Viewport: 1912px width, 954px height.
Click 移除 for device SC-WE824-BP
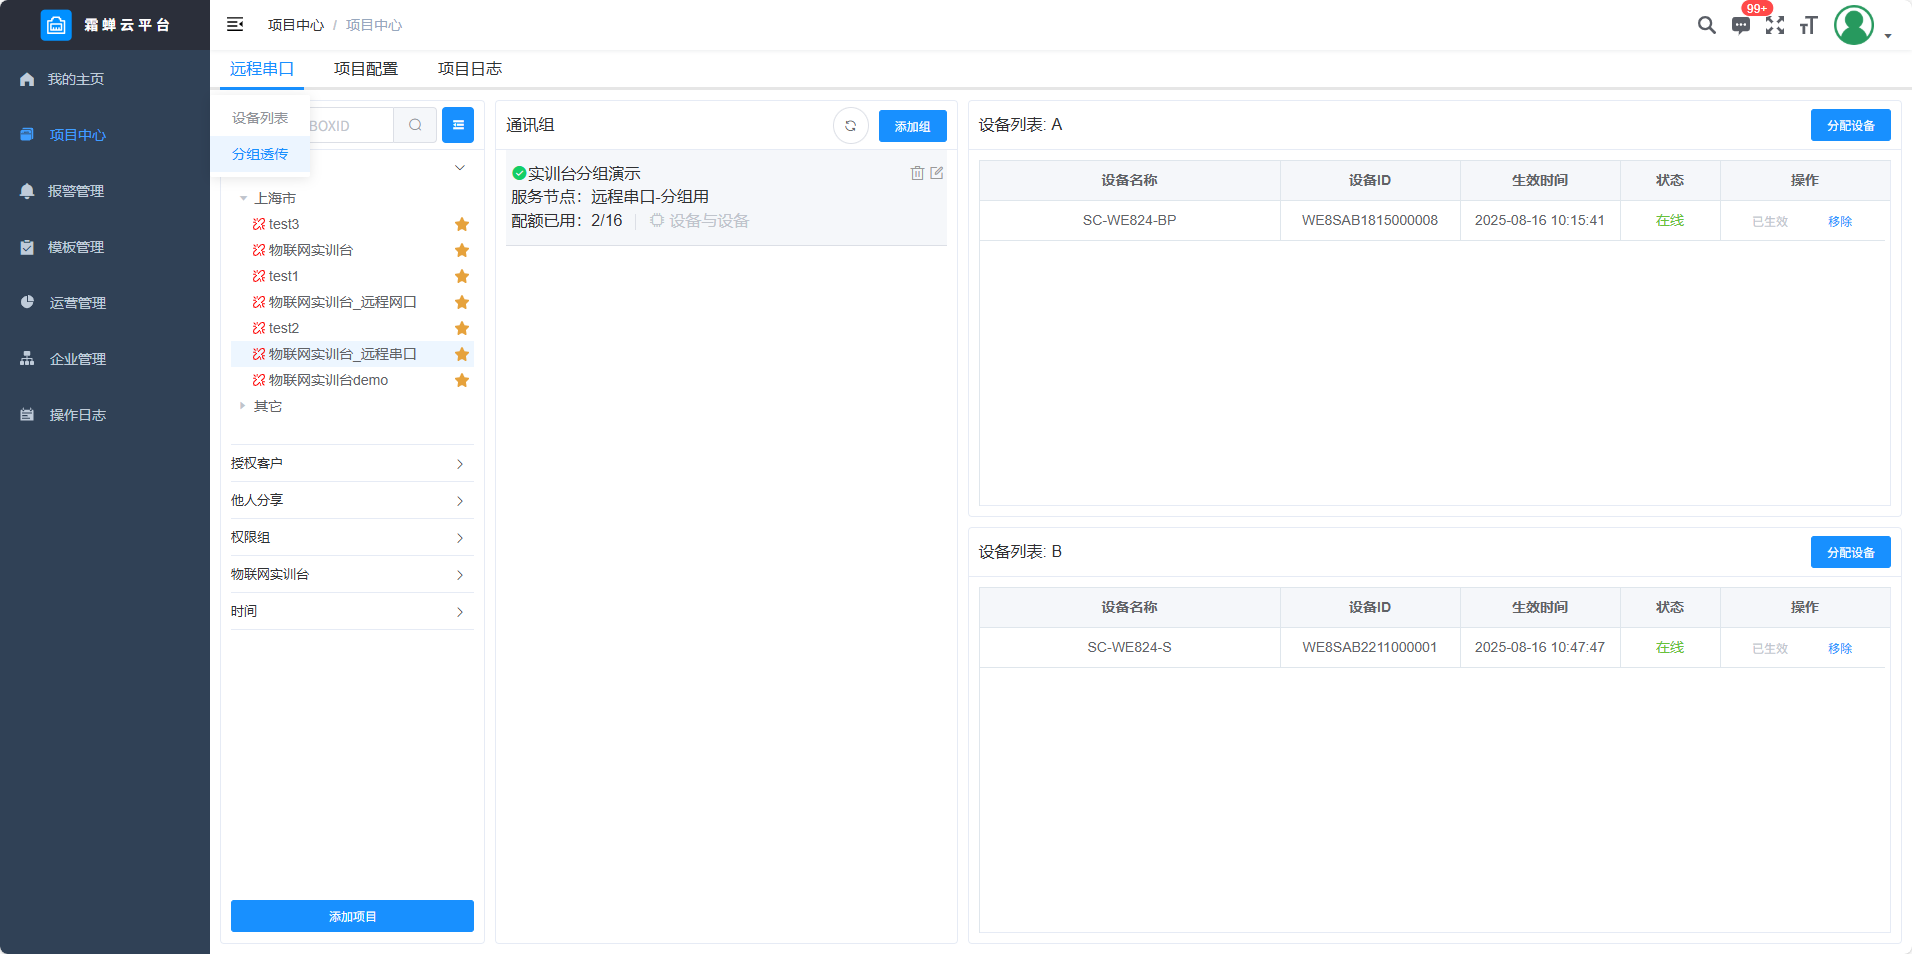coord(1840,221)
